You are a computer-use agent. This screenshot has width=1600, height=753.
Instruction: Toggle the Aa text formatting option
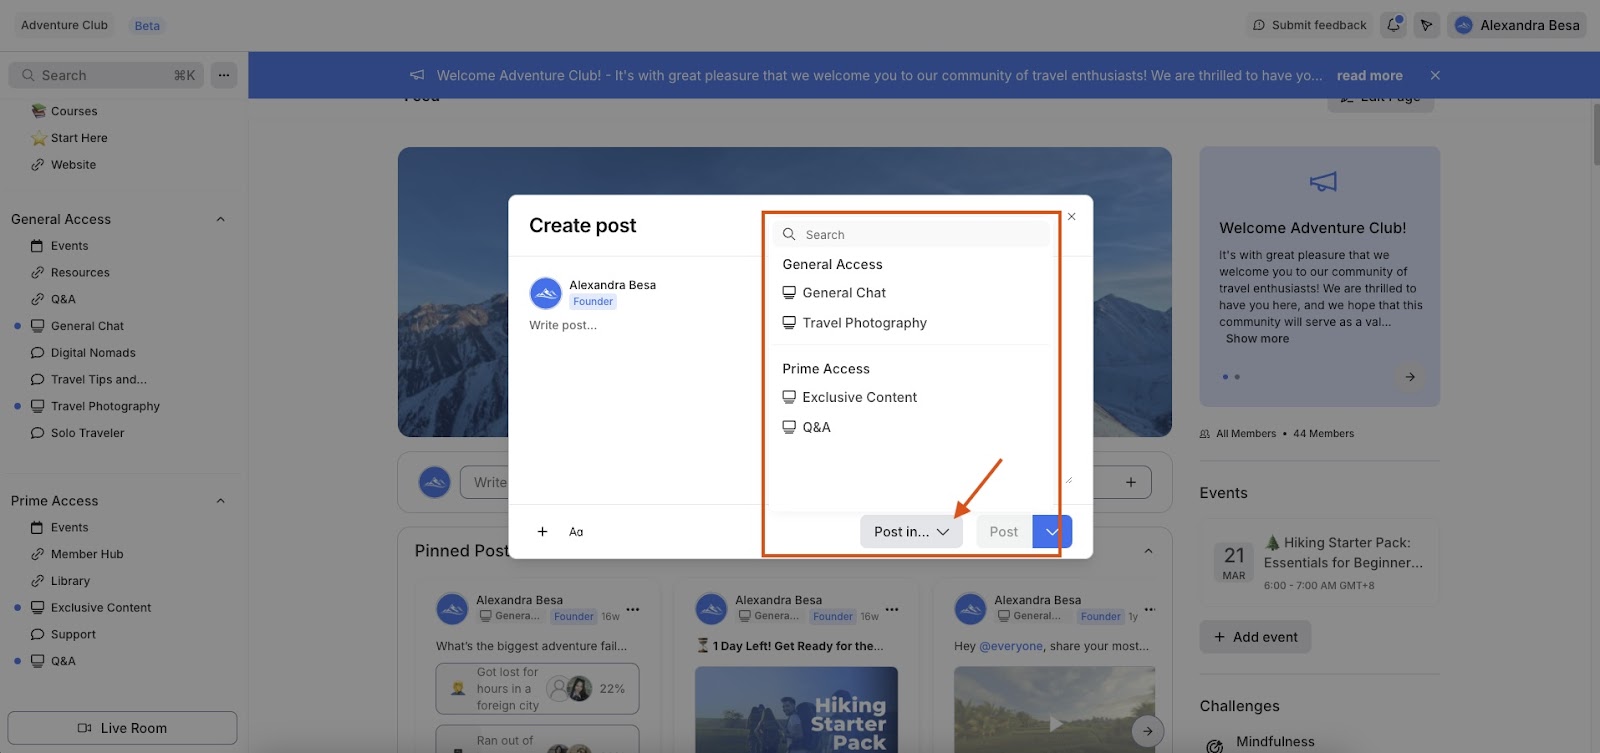tap(576, 532)
